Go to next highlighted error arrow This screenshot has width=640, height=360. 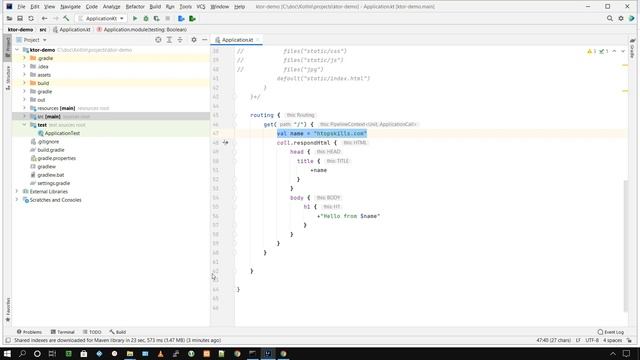point(623,51)
